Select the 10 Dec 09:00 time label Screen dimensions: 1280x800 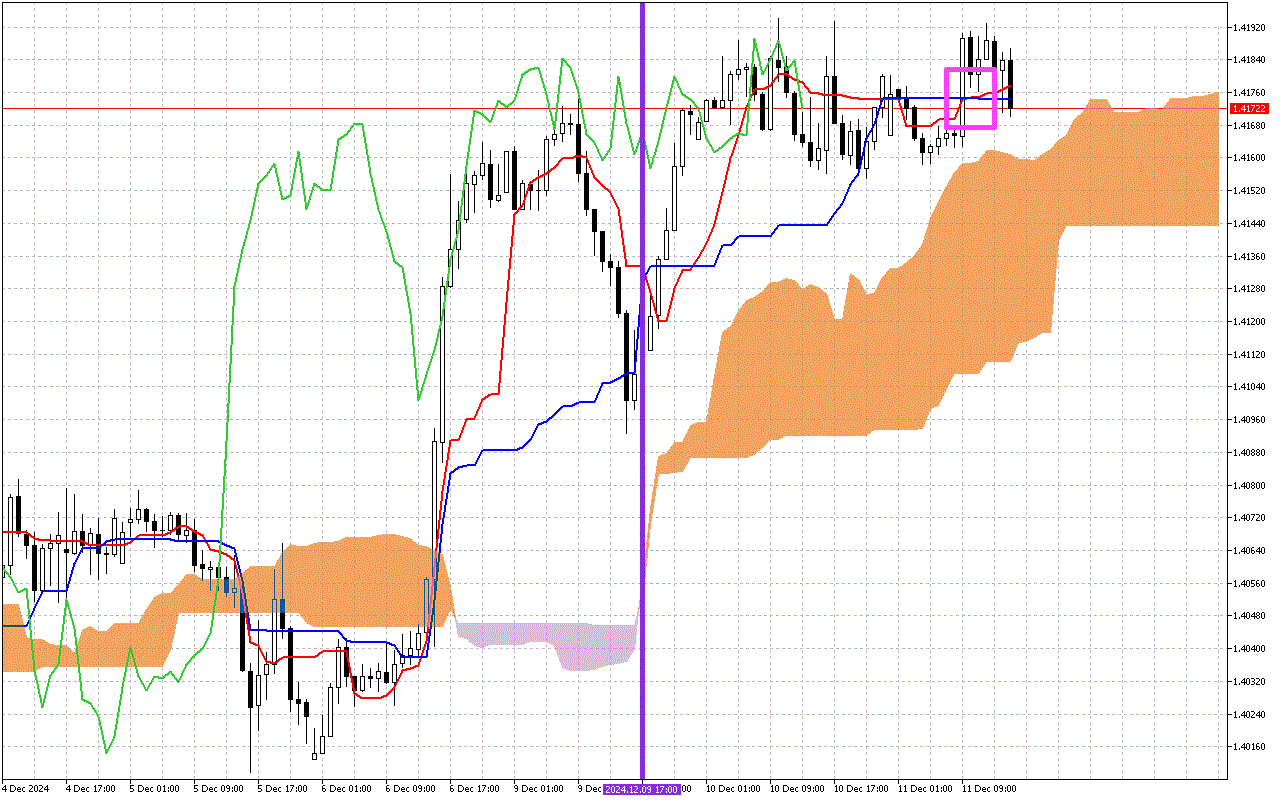coord(798,789)
